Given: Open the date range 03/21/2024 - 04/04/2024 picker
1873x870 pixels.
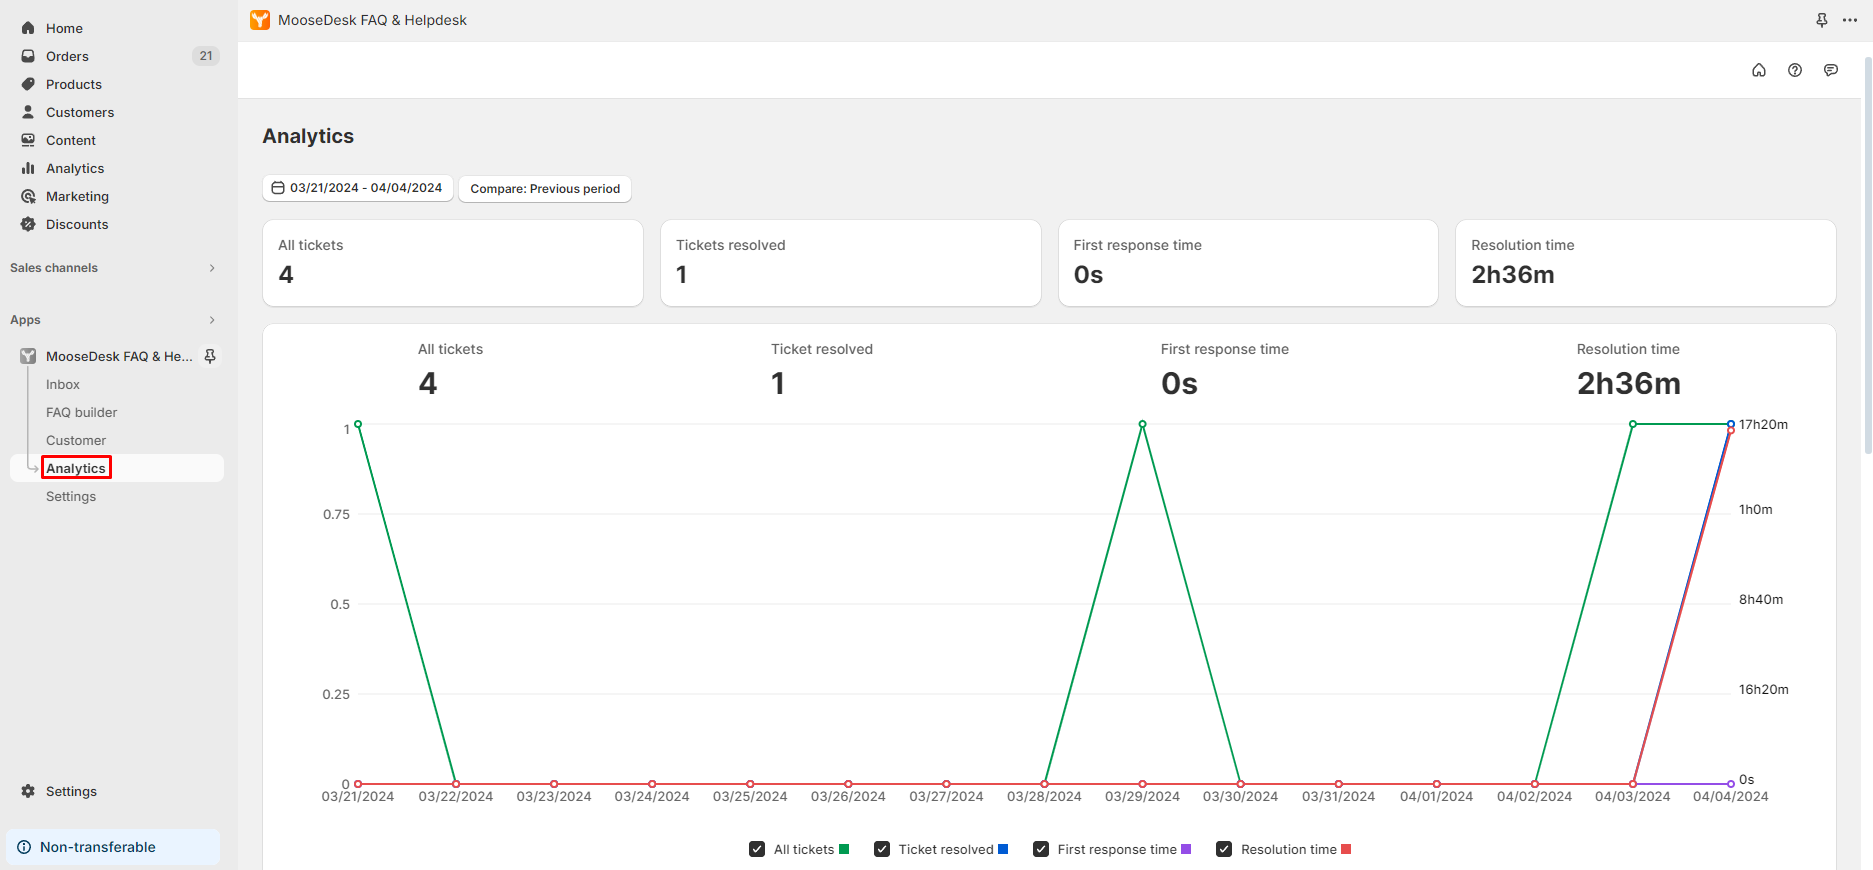Looking at the screenshot, I should (x=358, y=188).
